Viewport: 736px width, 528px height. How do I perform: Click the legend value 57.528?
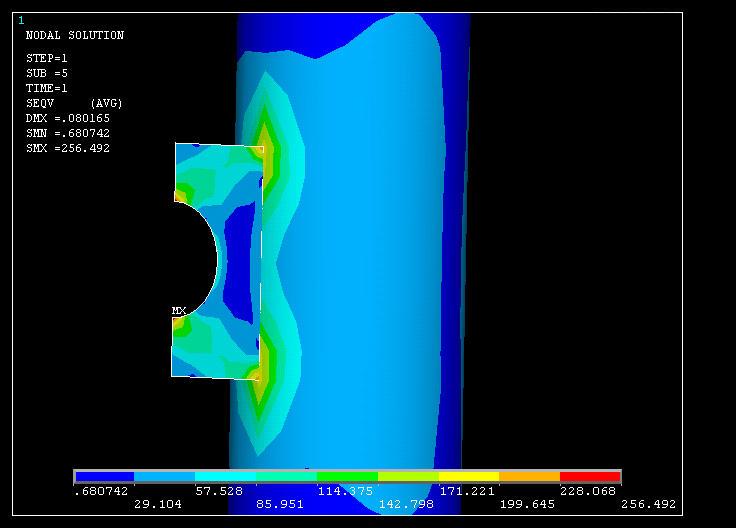[x=219, y=491]
